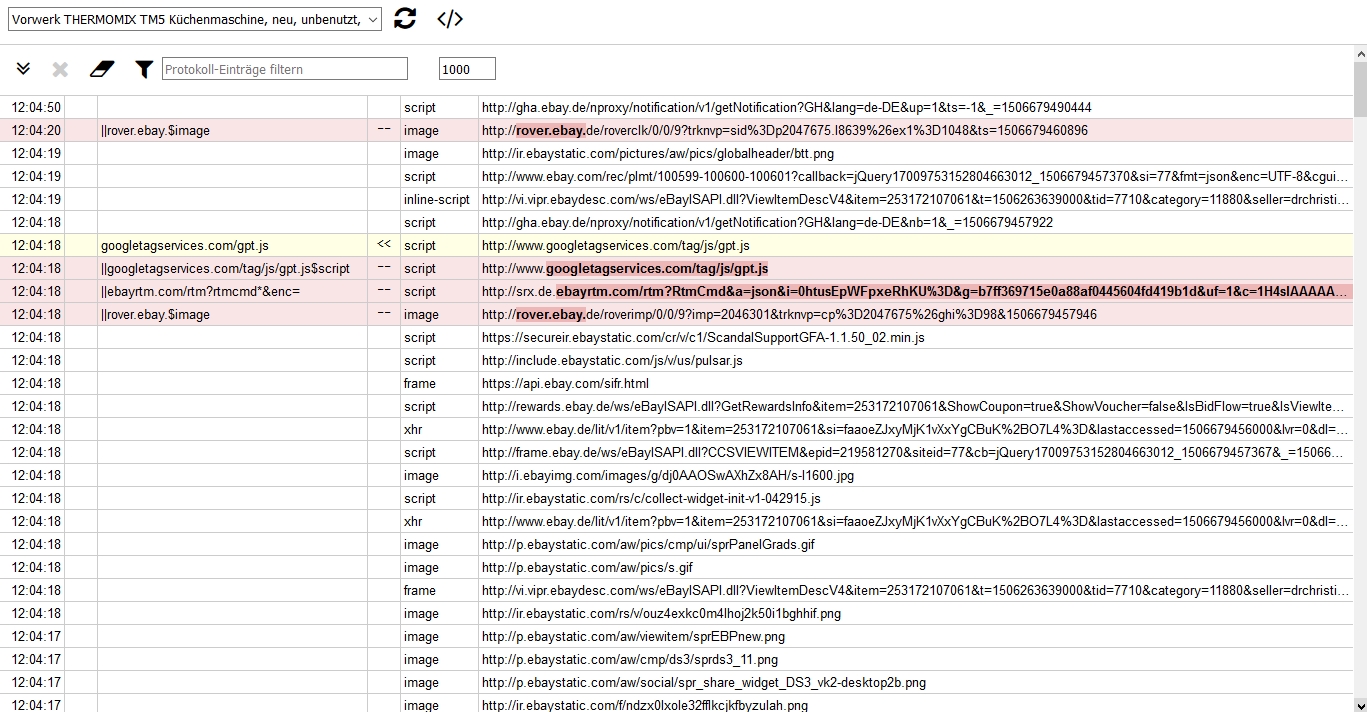Click the globalheader/btt.png image URL

click(657, 154)
